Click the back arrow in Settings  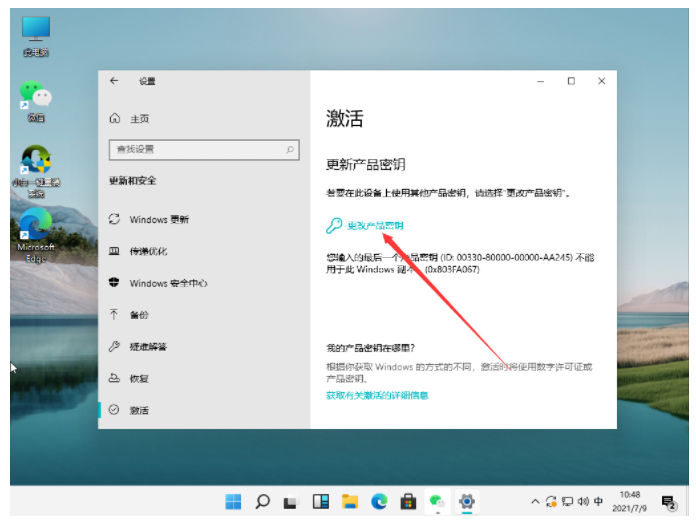pos(114,81)
